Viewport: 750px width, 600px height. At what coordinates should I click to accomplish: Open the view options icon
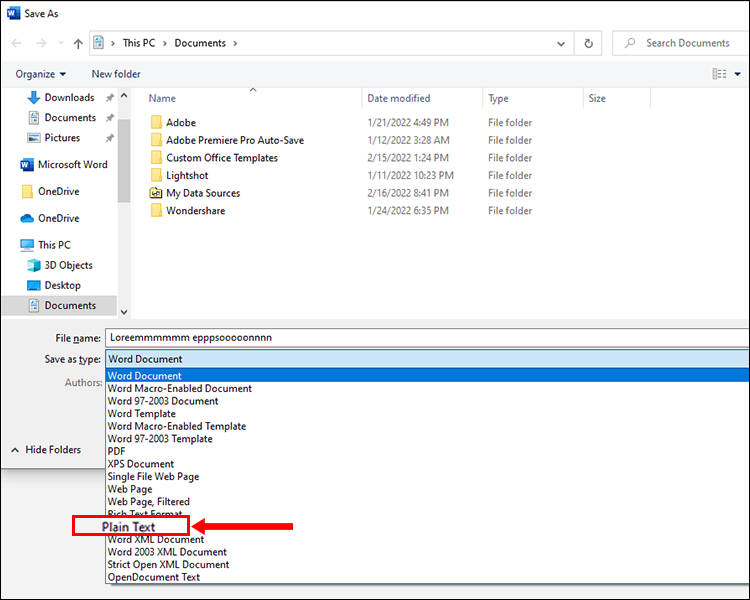(719, 74)
